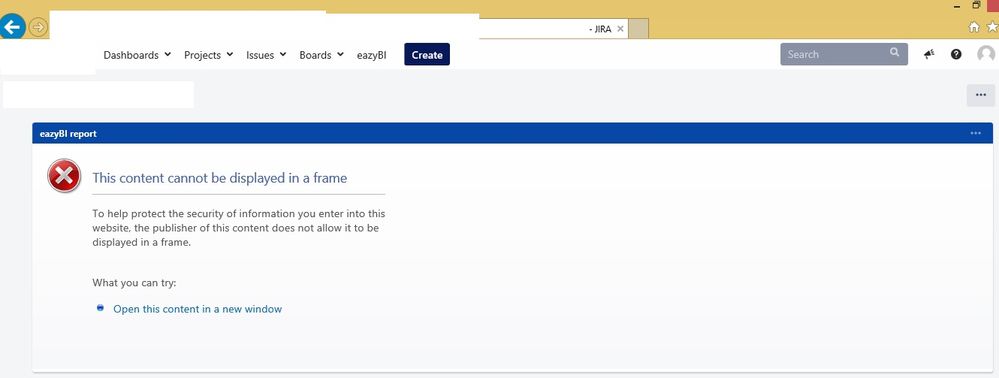Select the JIRA browser tab
This screenshot has width=999, height=378.
553,29
